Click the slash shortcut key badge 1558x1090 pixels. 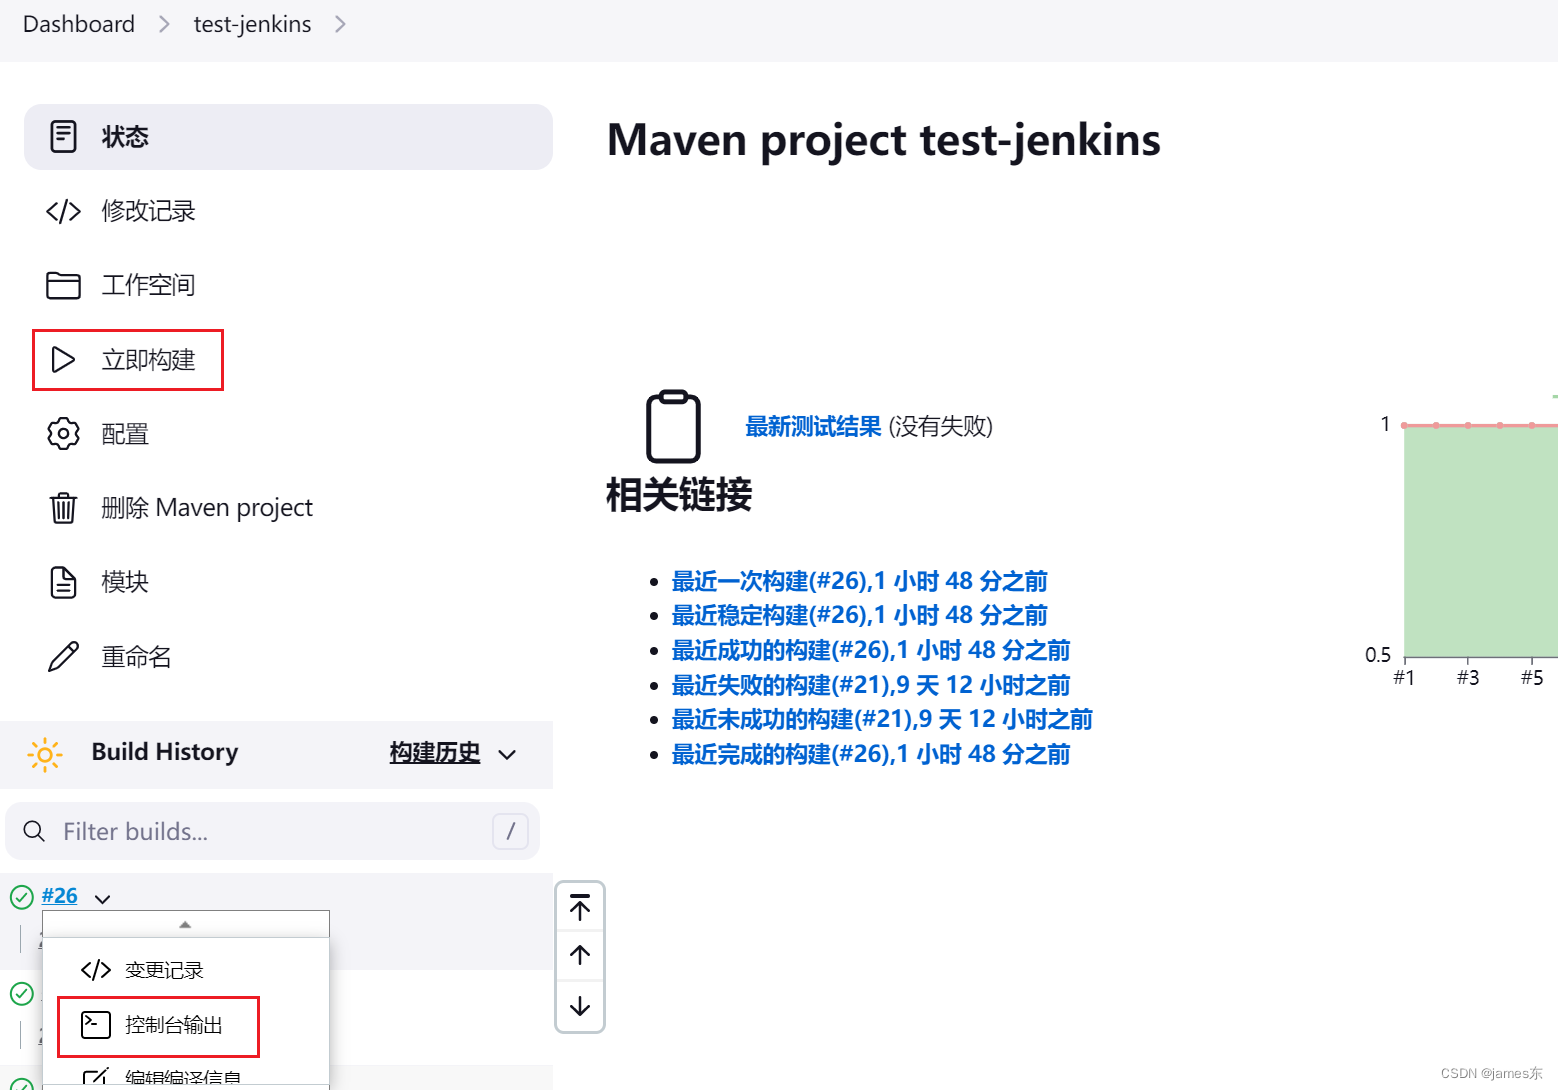coord(510,831)
